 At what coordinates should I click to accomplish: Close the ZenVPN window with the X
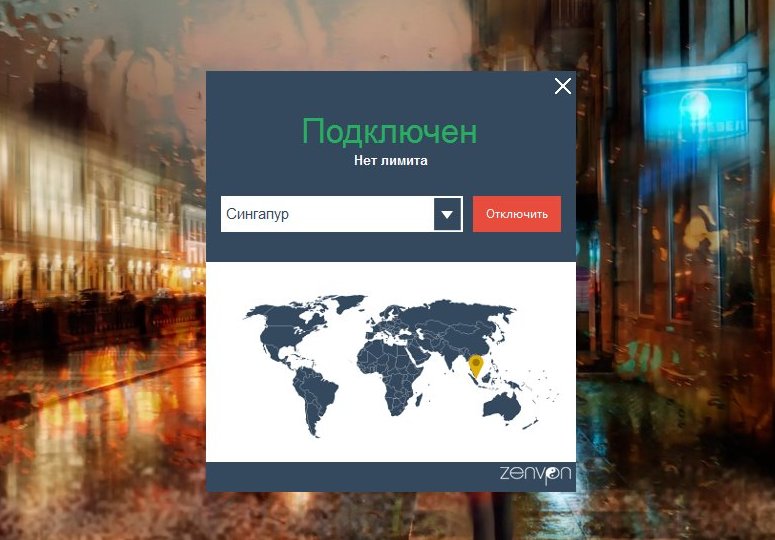click(562, 86)
